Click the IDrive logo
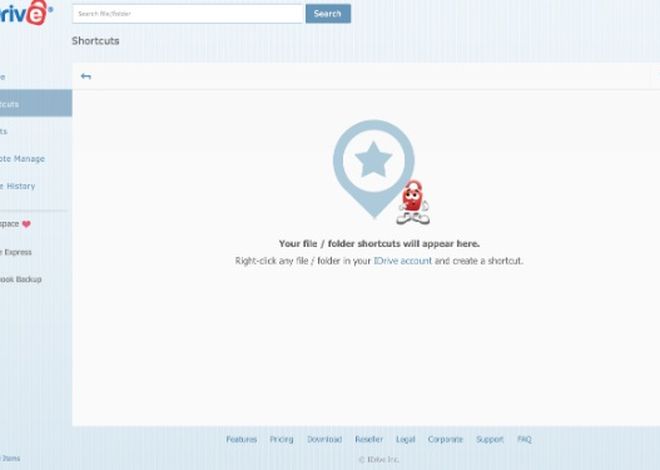 click(25, 13)
